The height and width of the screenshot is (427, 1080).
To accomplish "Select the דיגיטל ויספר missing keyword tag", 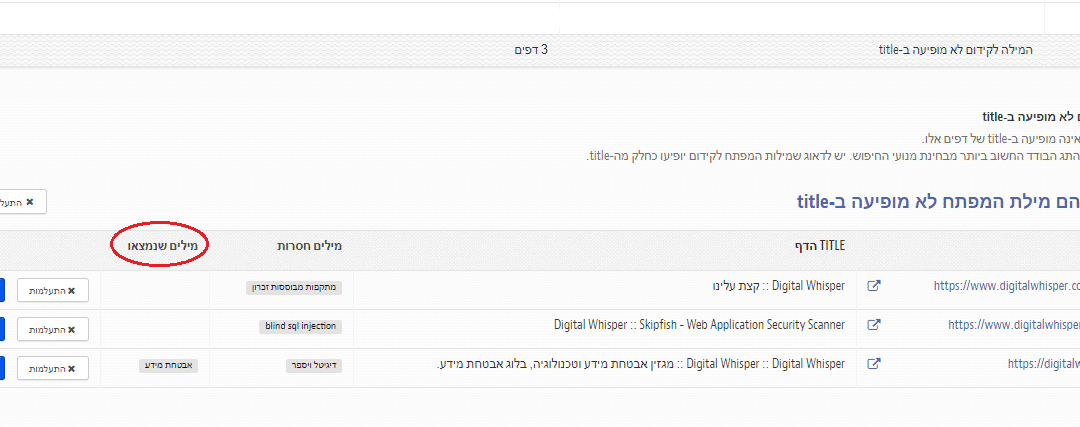I will point(314,366).
